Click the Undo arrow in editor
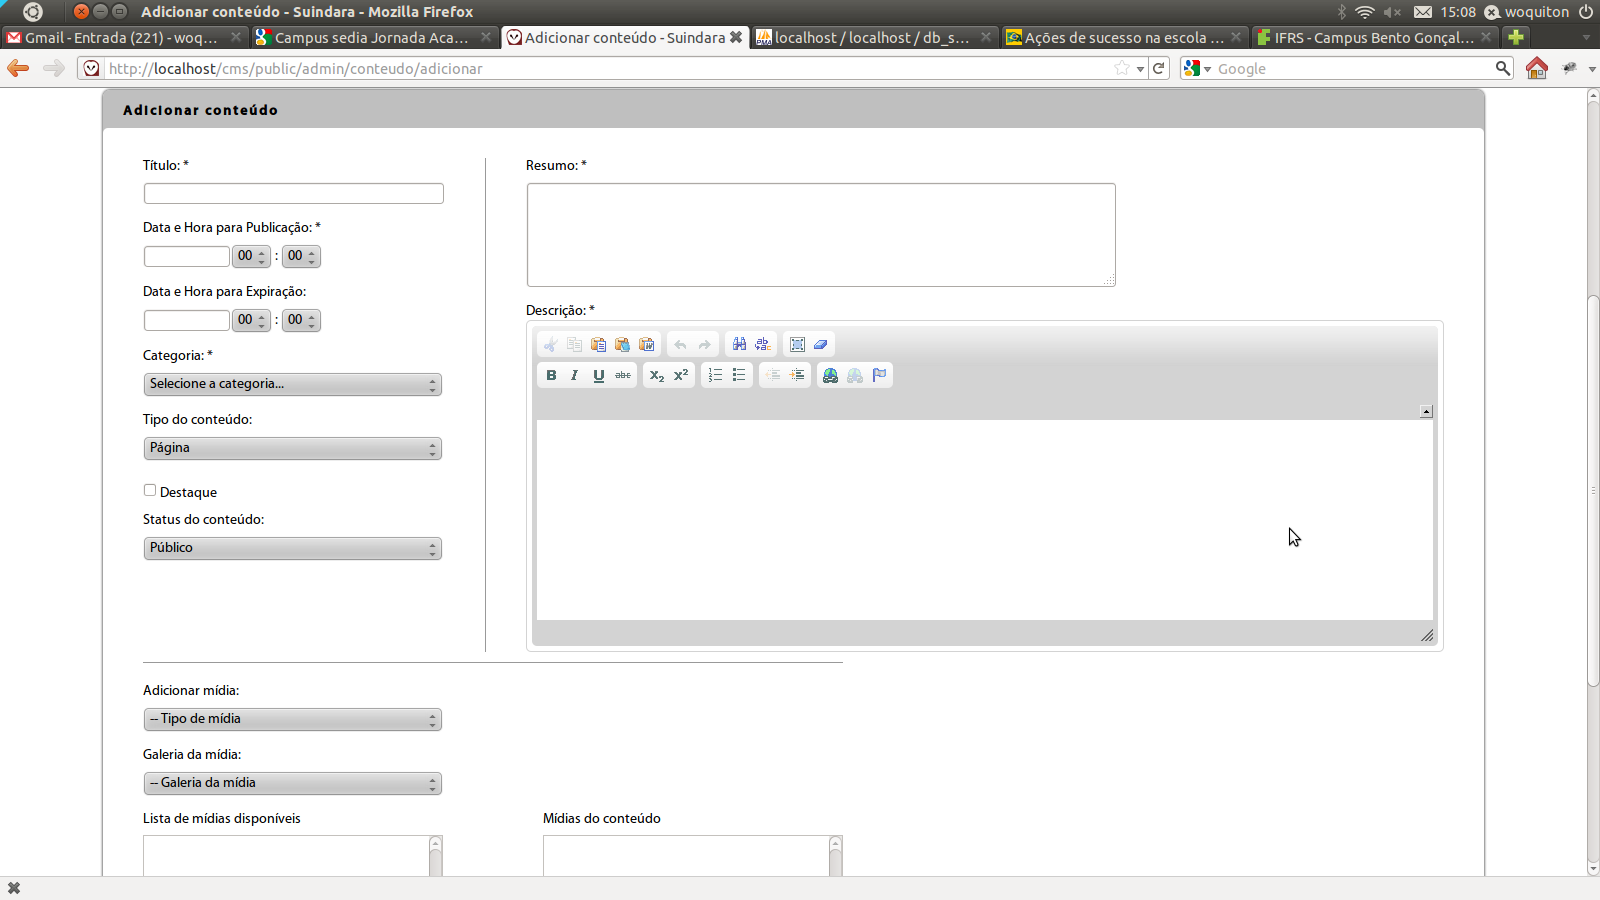The width and height of the screenshot is (1600, 900). 680,345
